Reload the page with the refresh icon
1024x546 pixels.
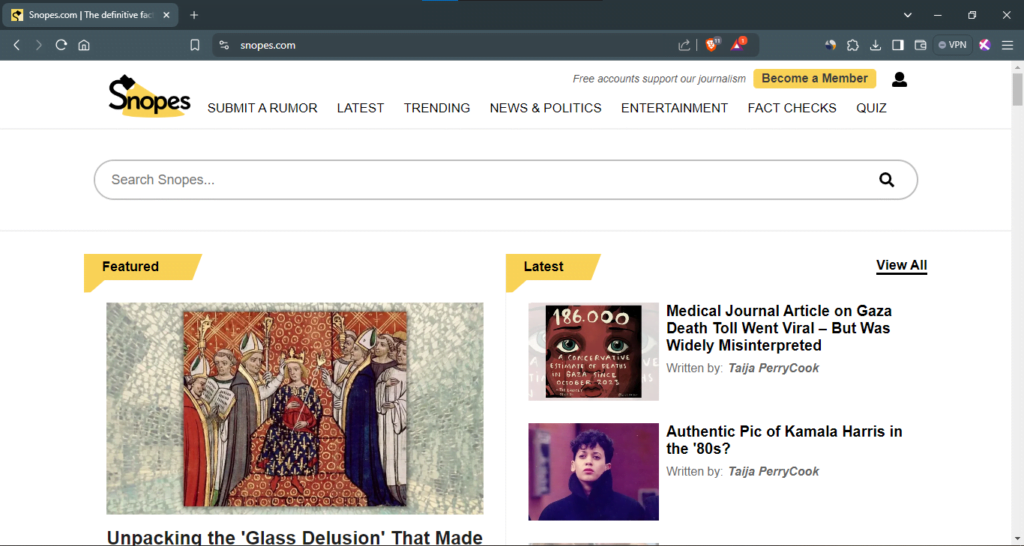click(x=61, y=45)
